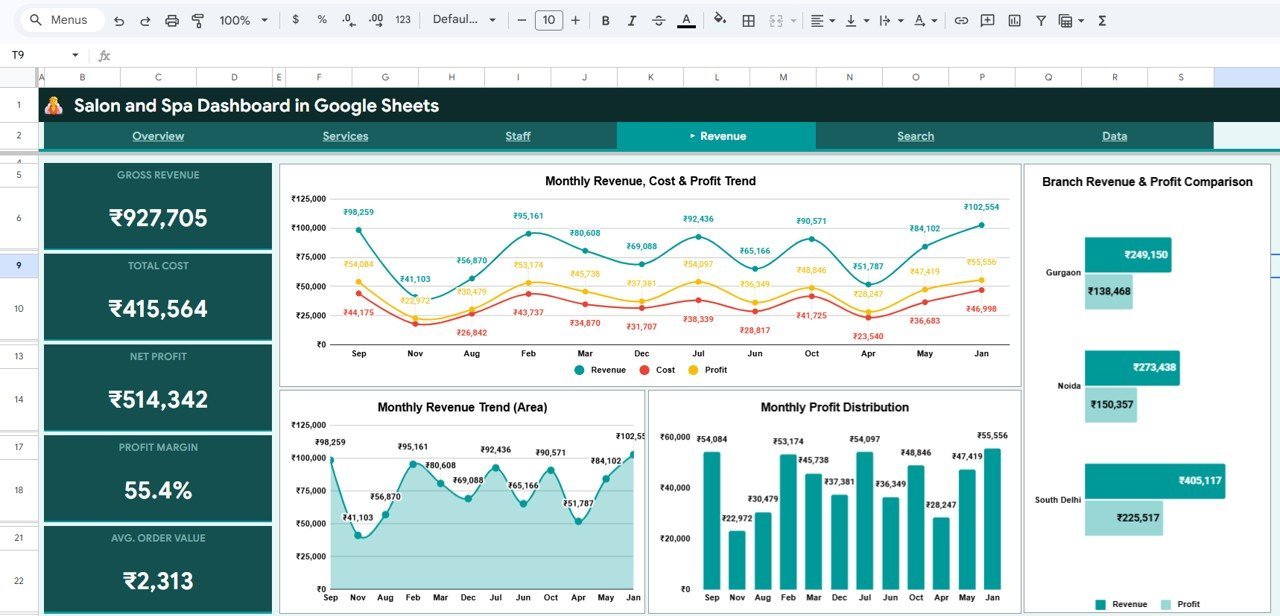Select the Paint format tool
1280x616 pixels.
point(199,19)
